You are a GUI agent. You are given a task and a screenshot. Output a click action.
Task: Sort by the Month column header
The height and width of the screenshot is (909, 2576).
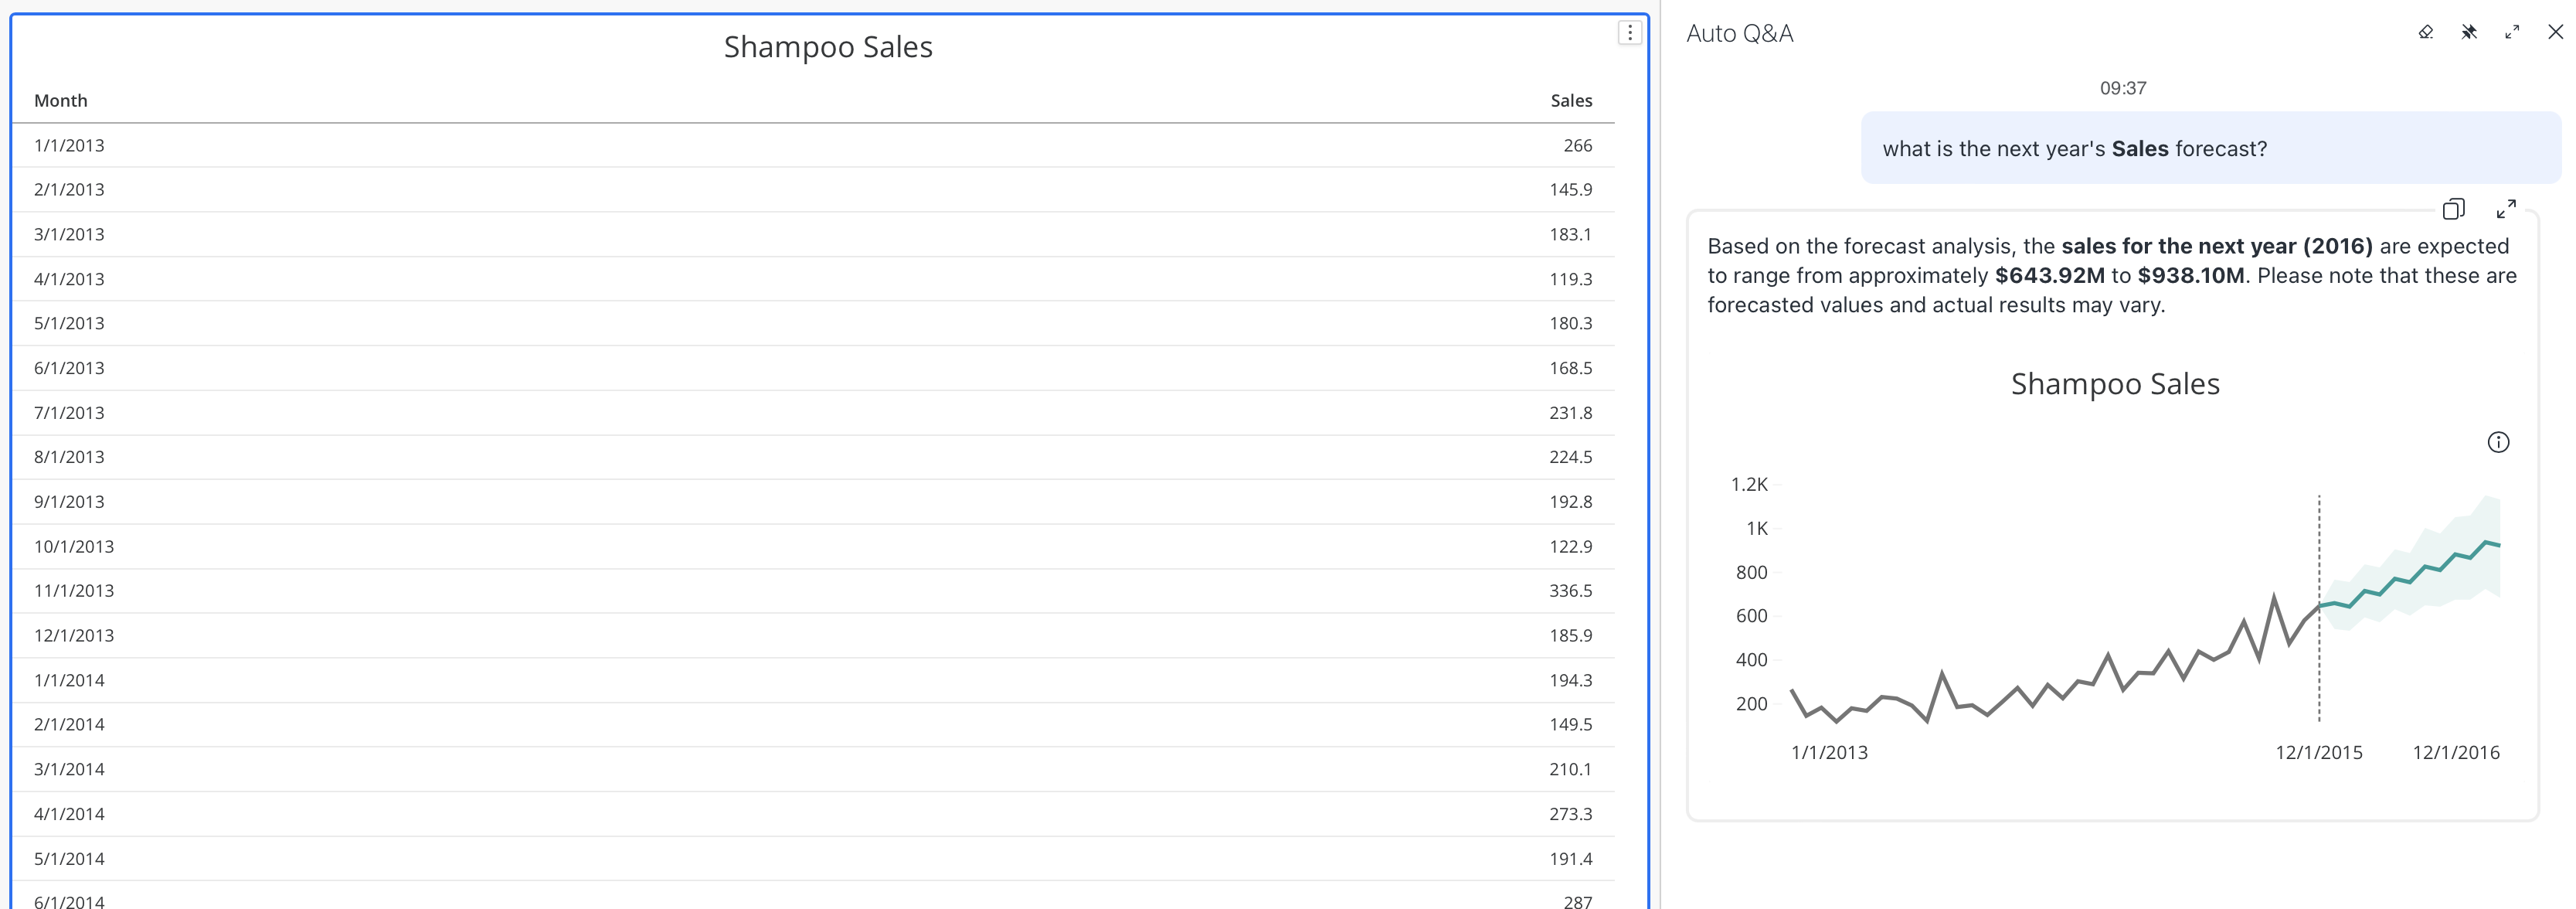click(61, 101)
